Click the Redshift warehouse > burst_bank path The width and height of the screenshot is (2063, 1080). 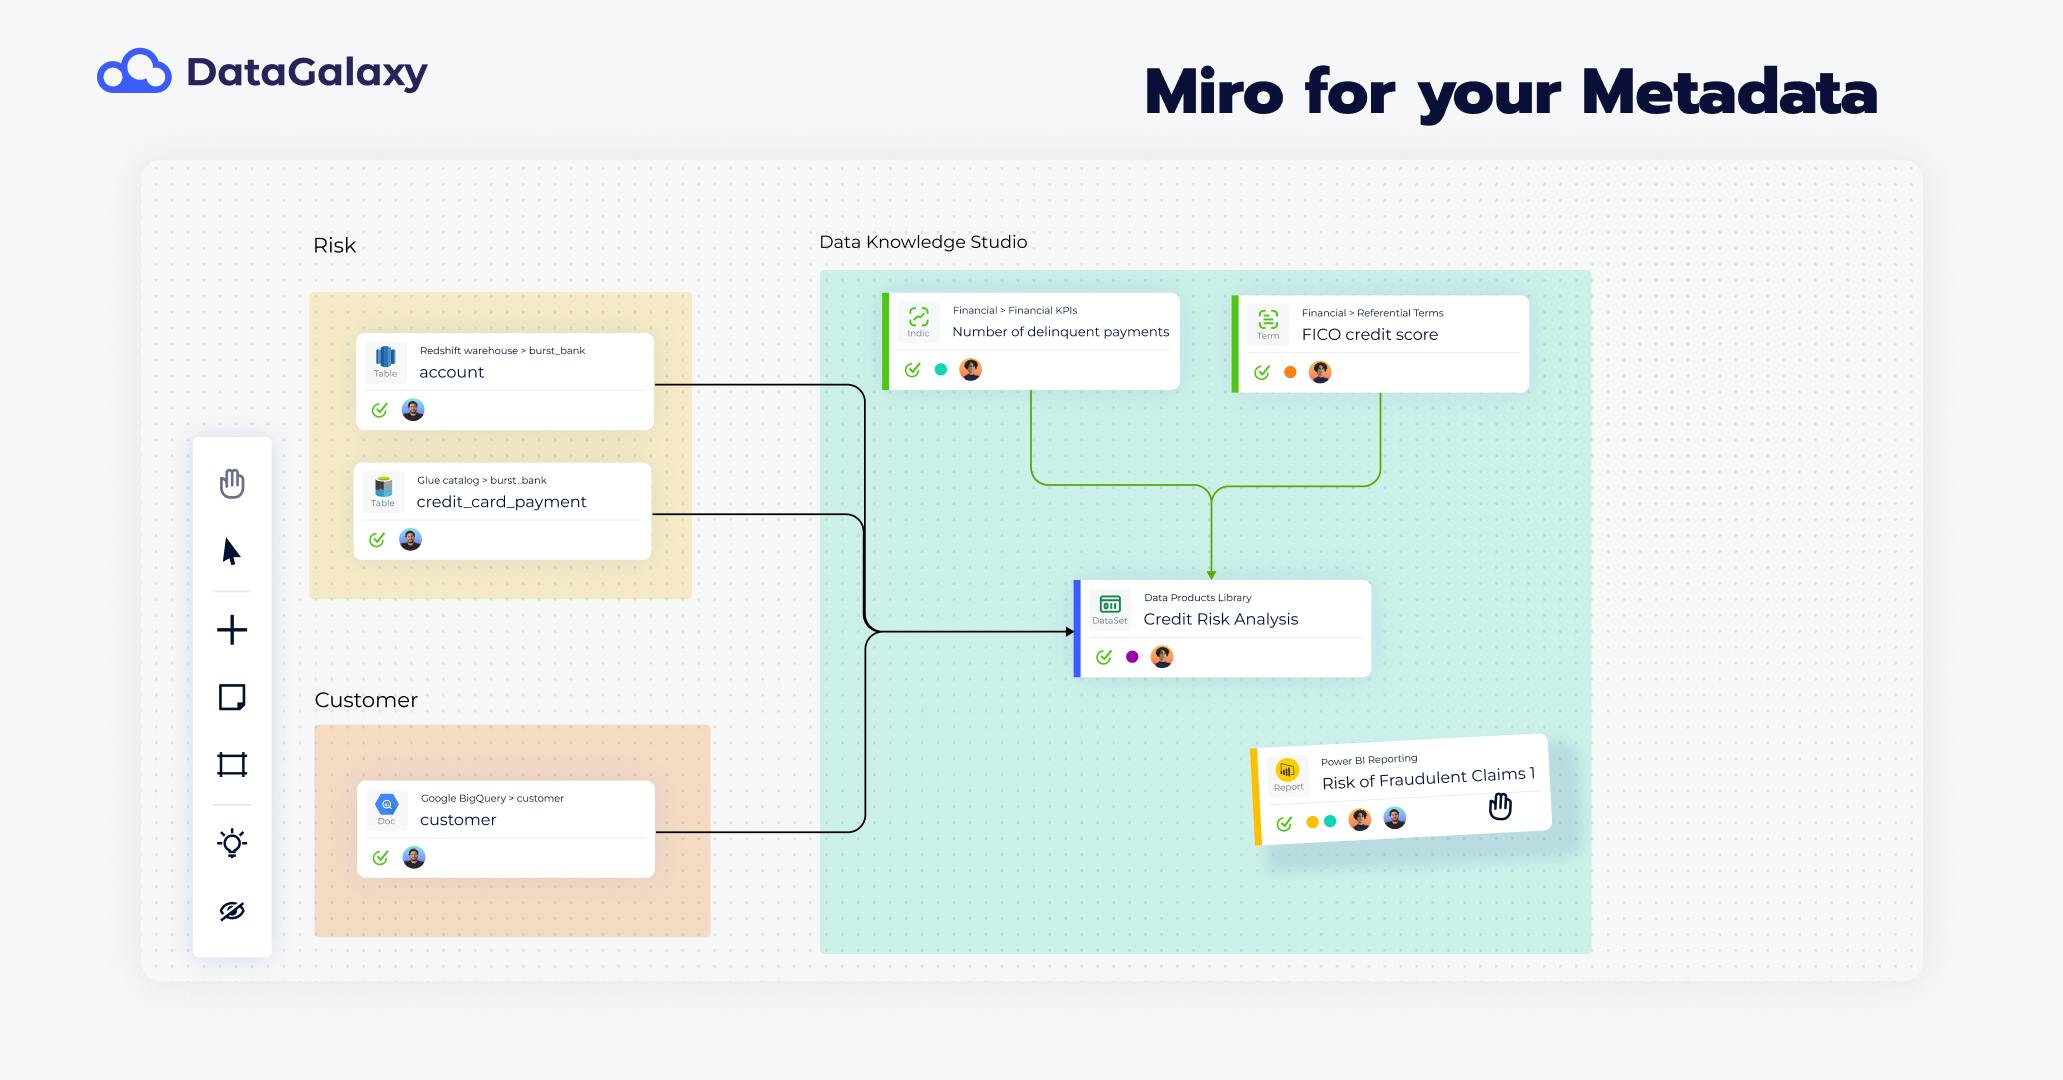tap(502, 351)
